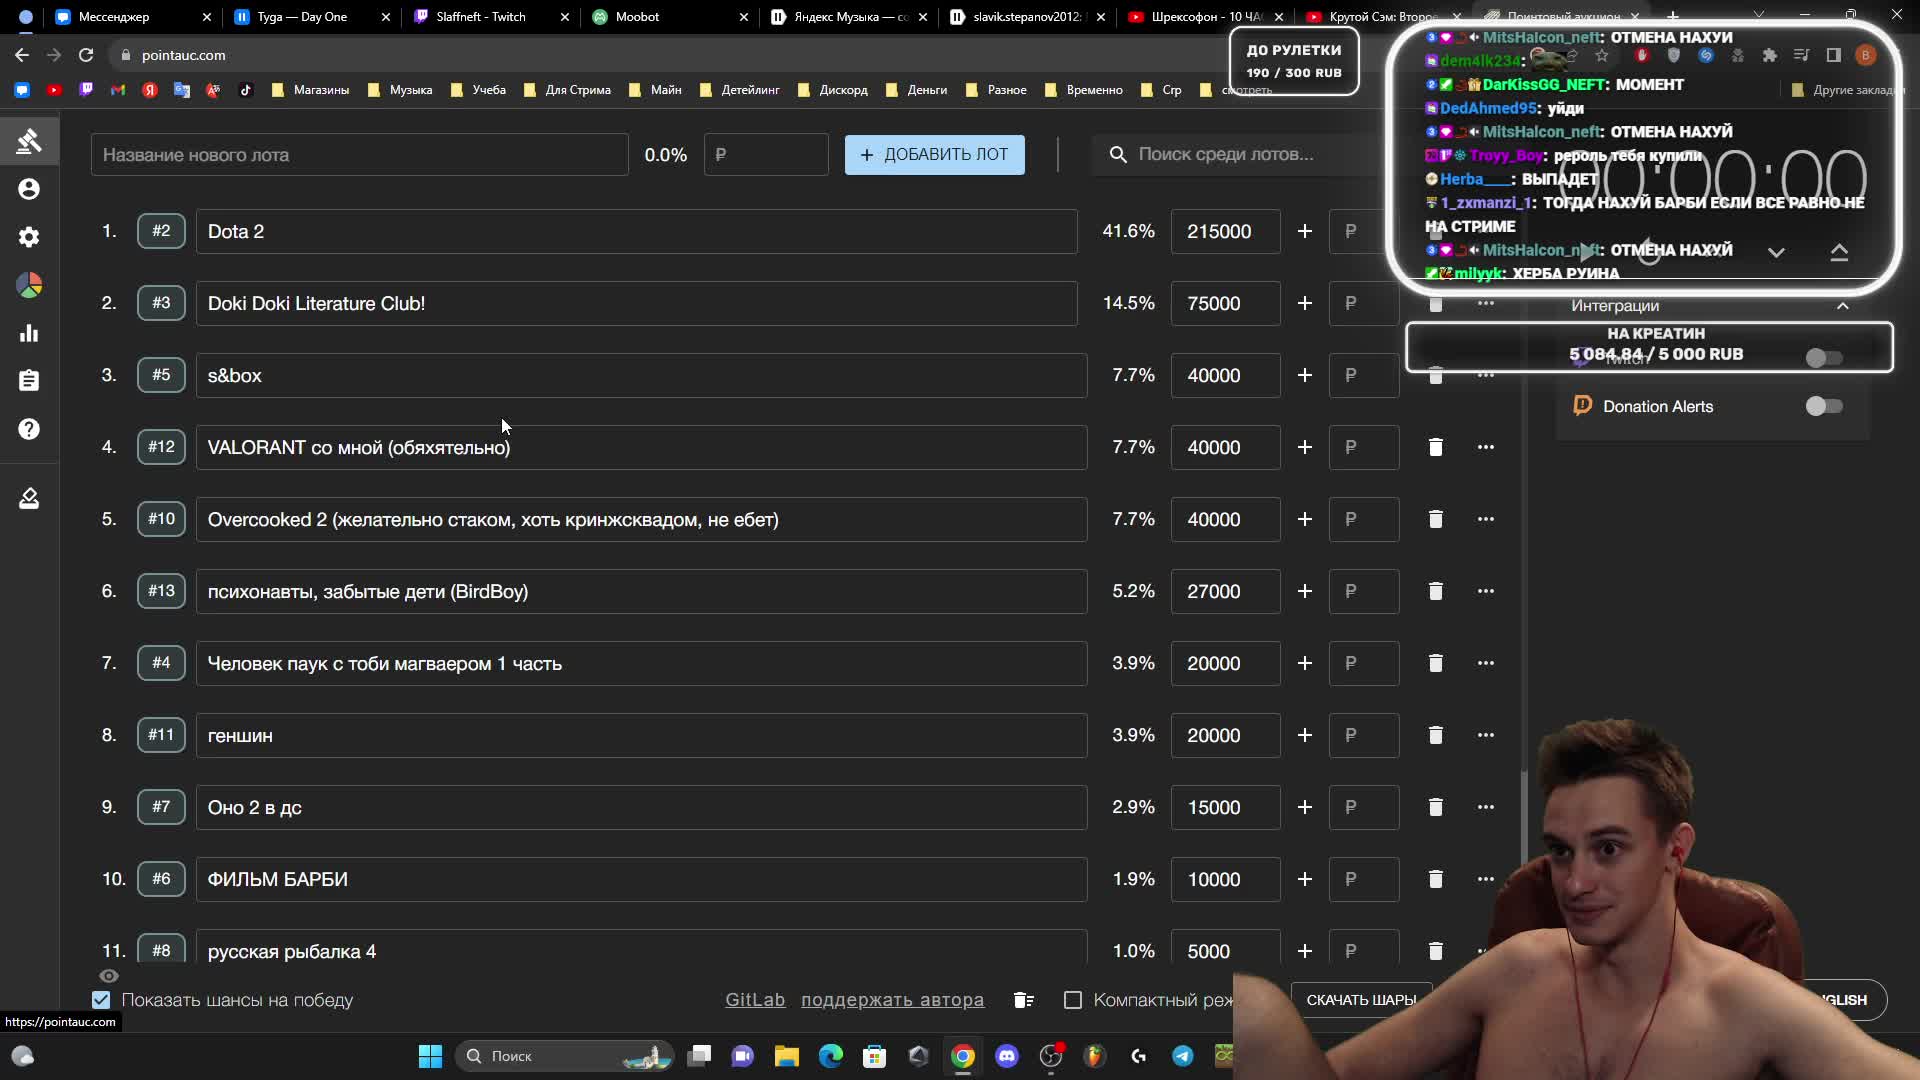The image size is (1920, 1080).
Task: Add amount to Doki Doki Literature Club plus
Action: tap(1304, 303)
